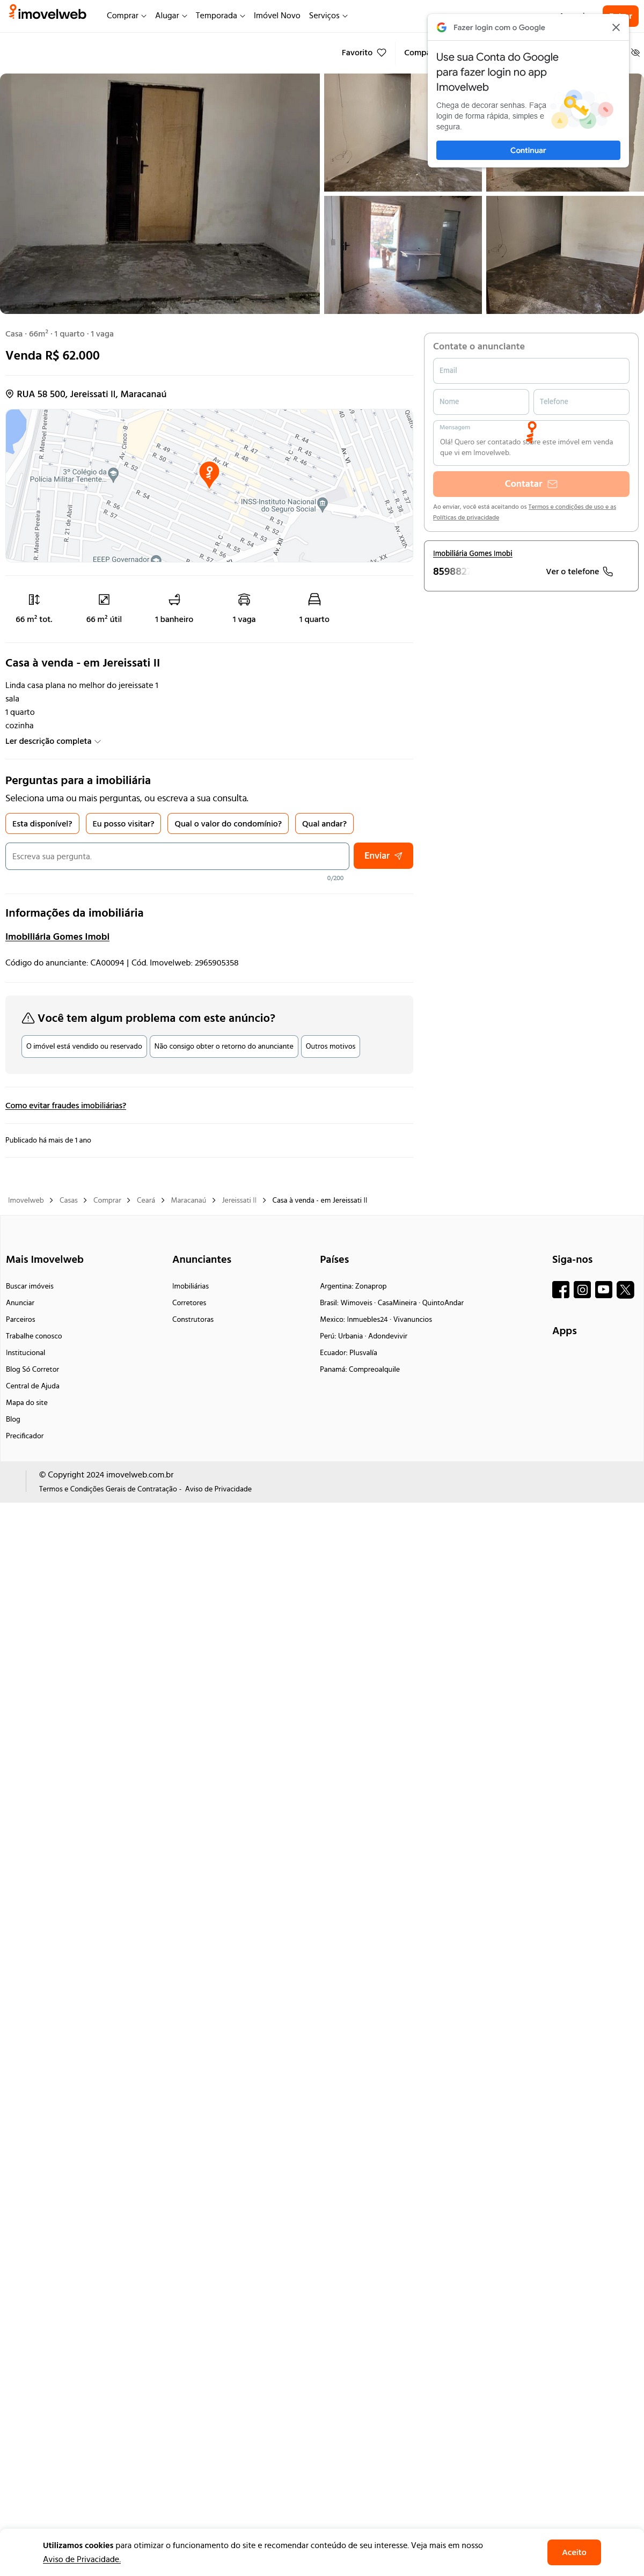The image size is (644, 2576).
Task: Click the Imovelweb logo
Action: [x=47, y=14]
